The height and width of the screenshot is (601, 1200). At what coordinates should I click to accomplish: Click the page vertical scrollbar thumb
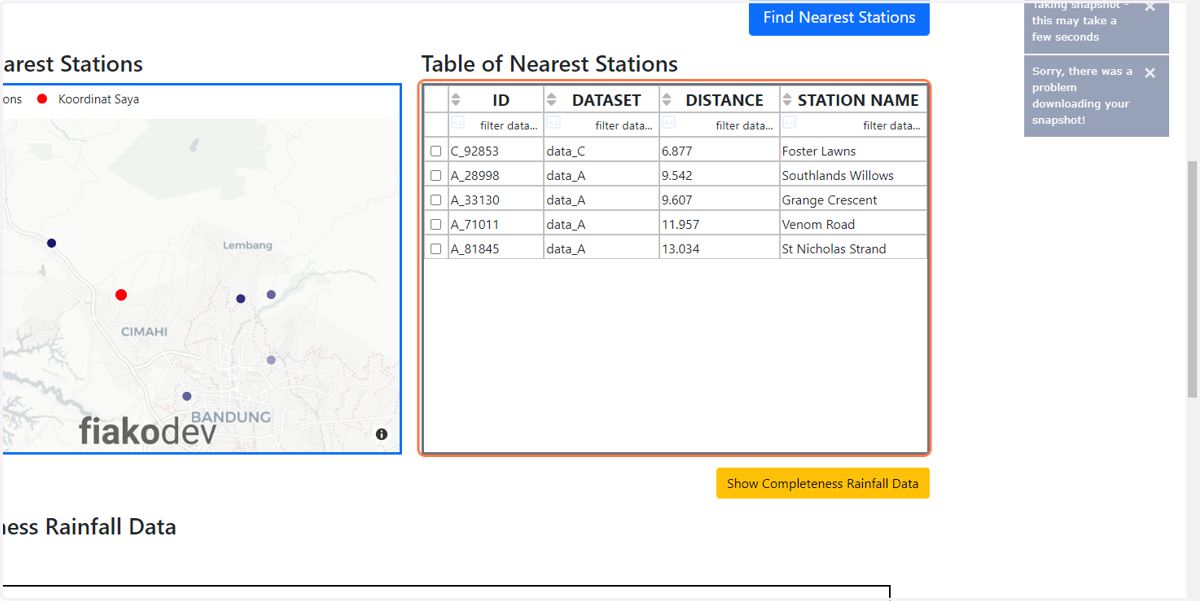coord(1192,280)
